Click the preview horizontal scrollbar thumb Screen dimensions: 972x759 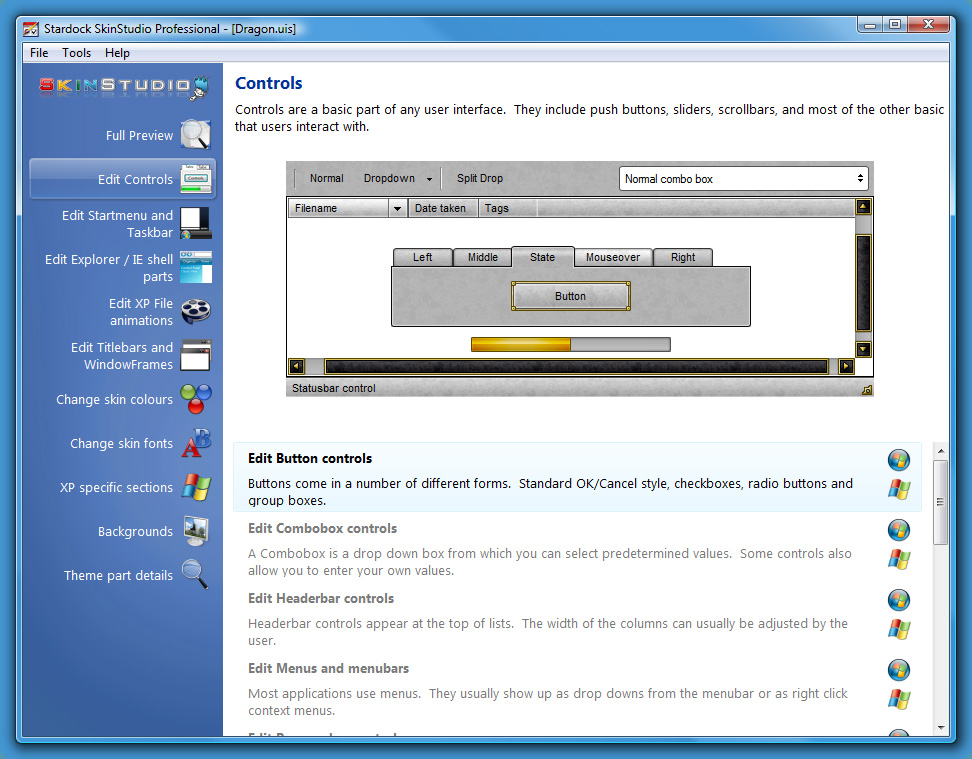pyautogui.click(x=577, y=366)
